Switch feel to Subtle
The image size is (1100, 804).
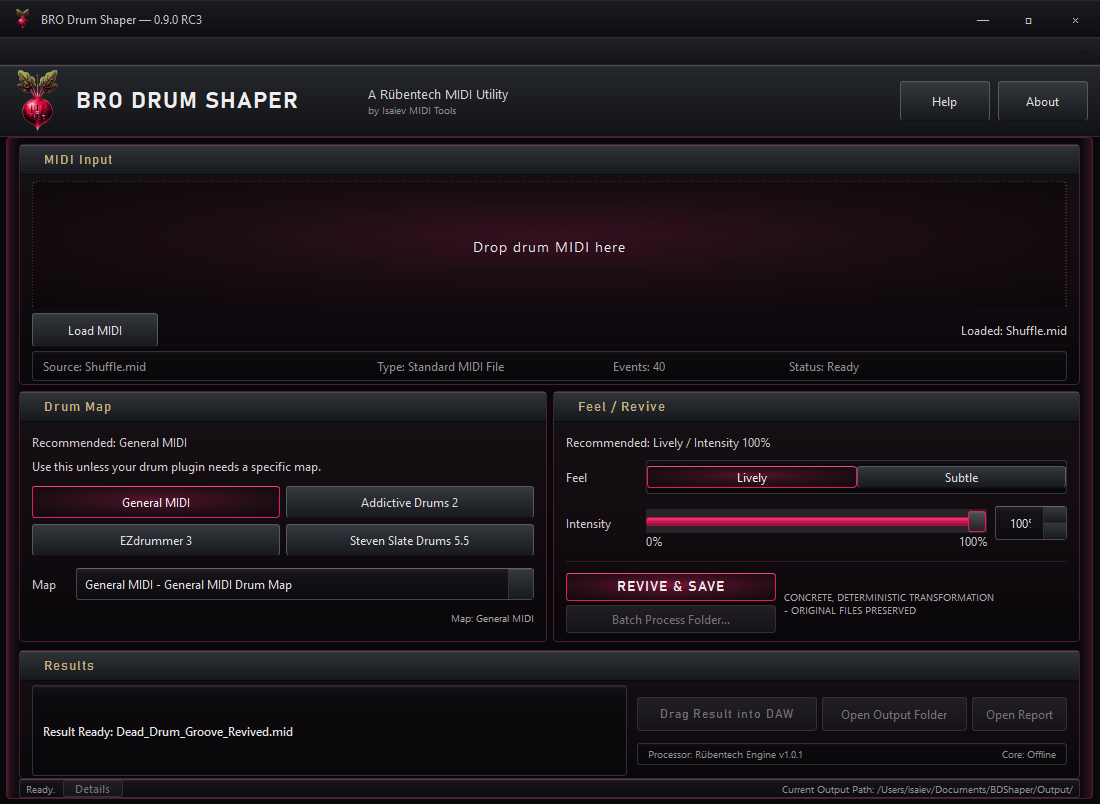tap(961, 478)
